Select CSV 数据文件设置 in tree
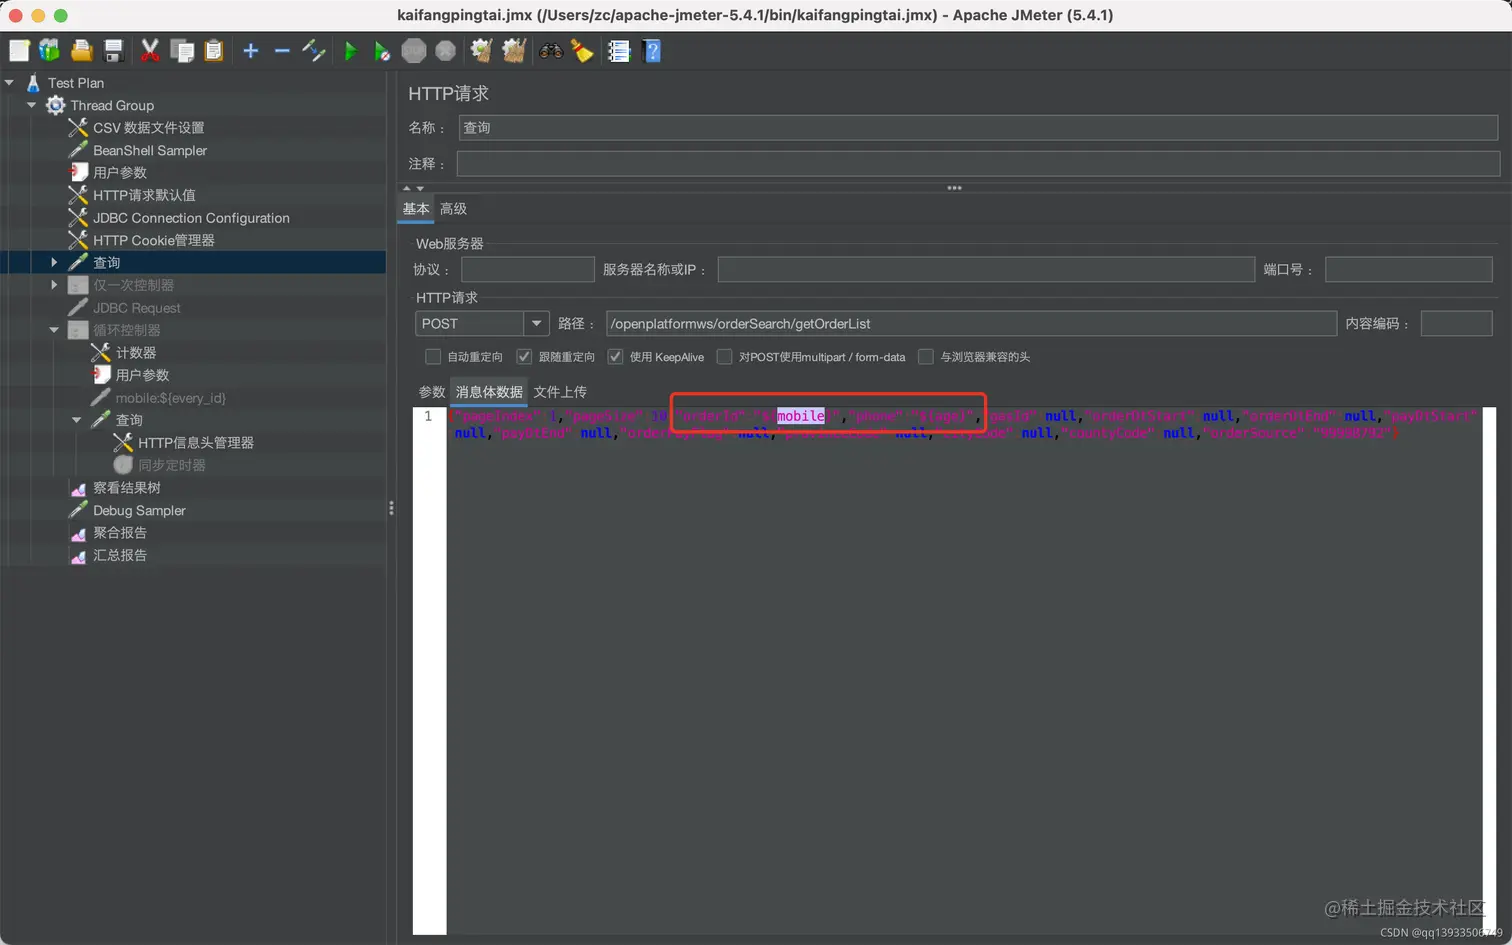The image size is (1512, 945). pyautogui.click(x=148, y=128)
